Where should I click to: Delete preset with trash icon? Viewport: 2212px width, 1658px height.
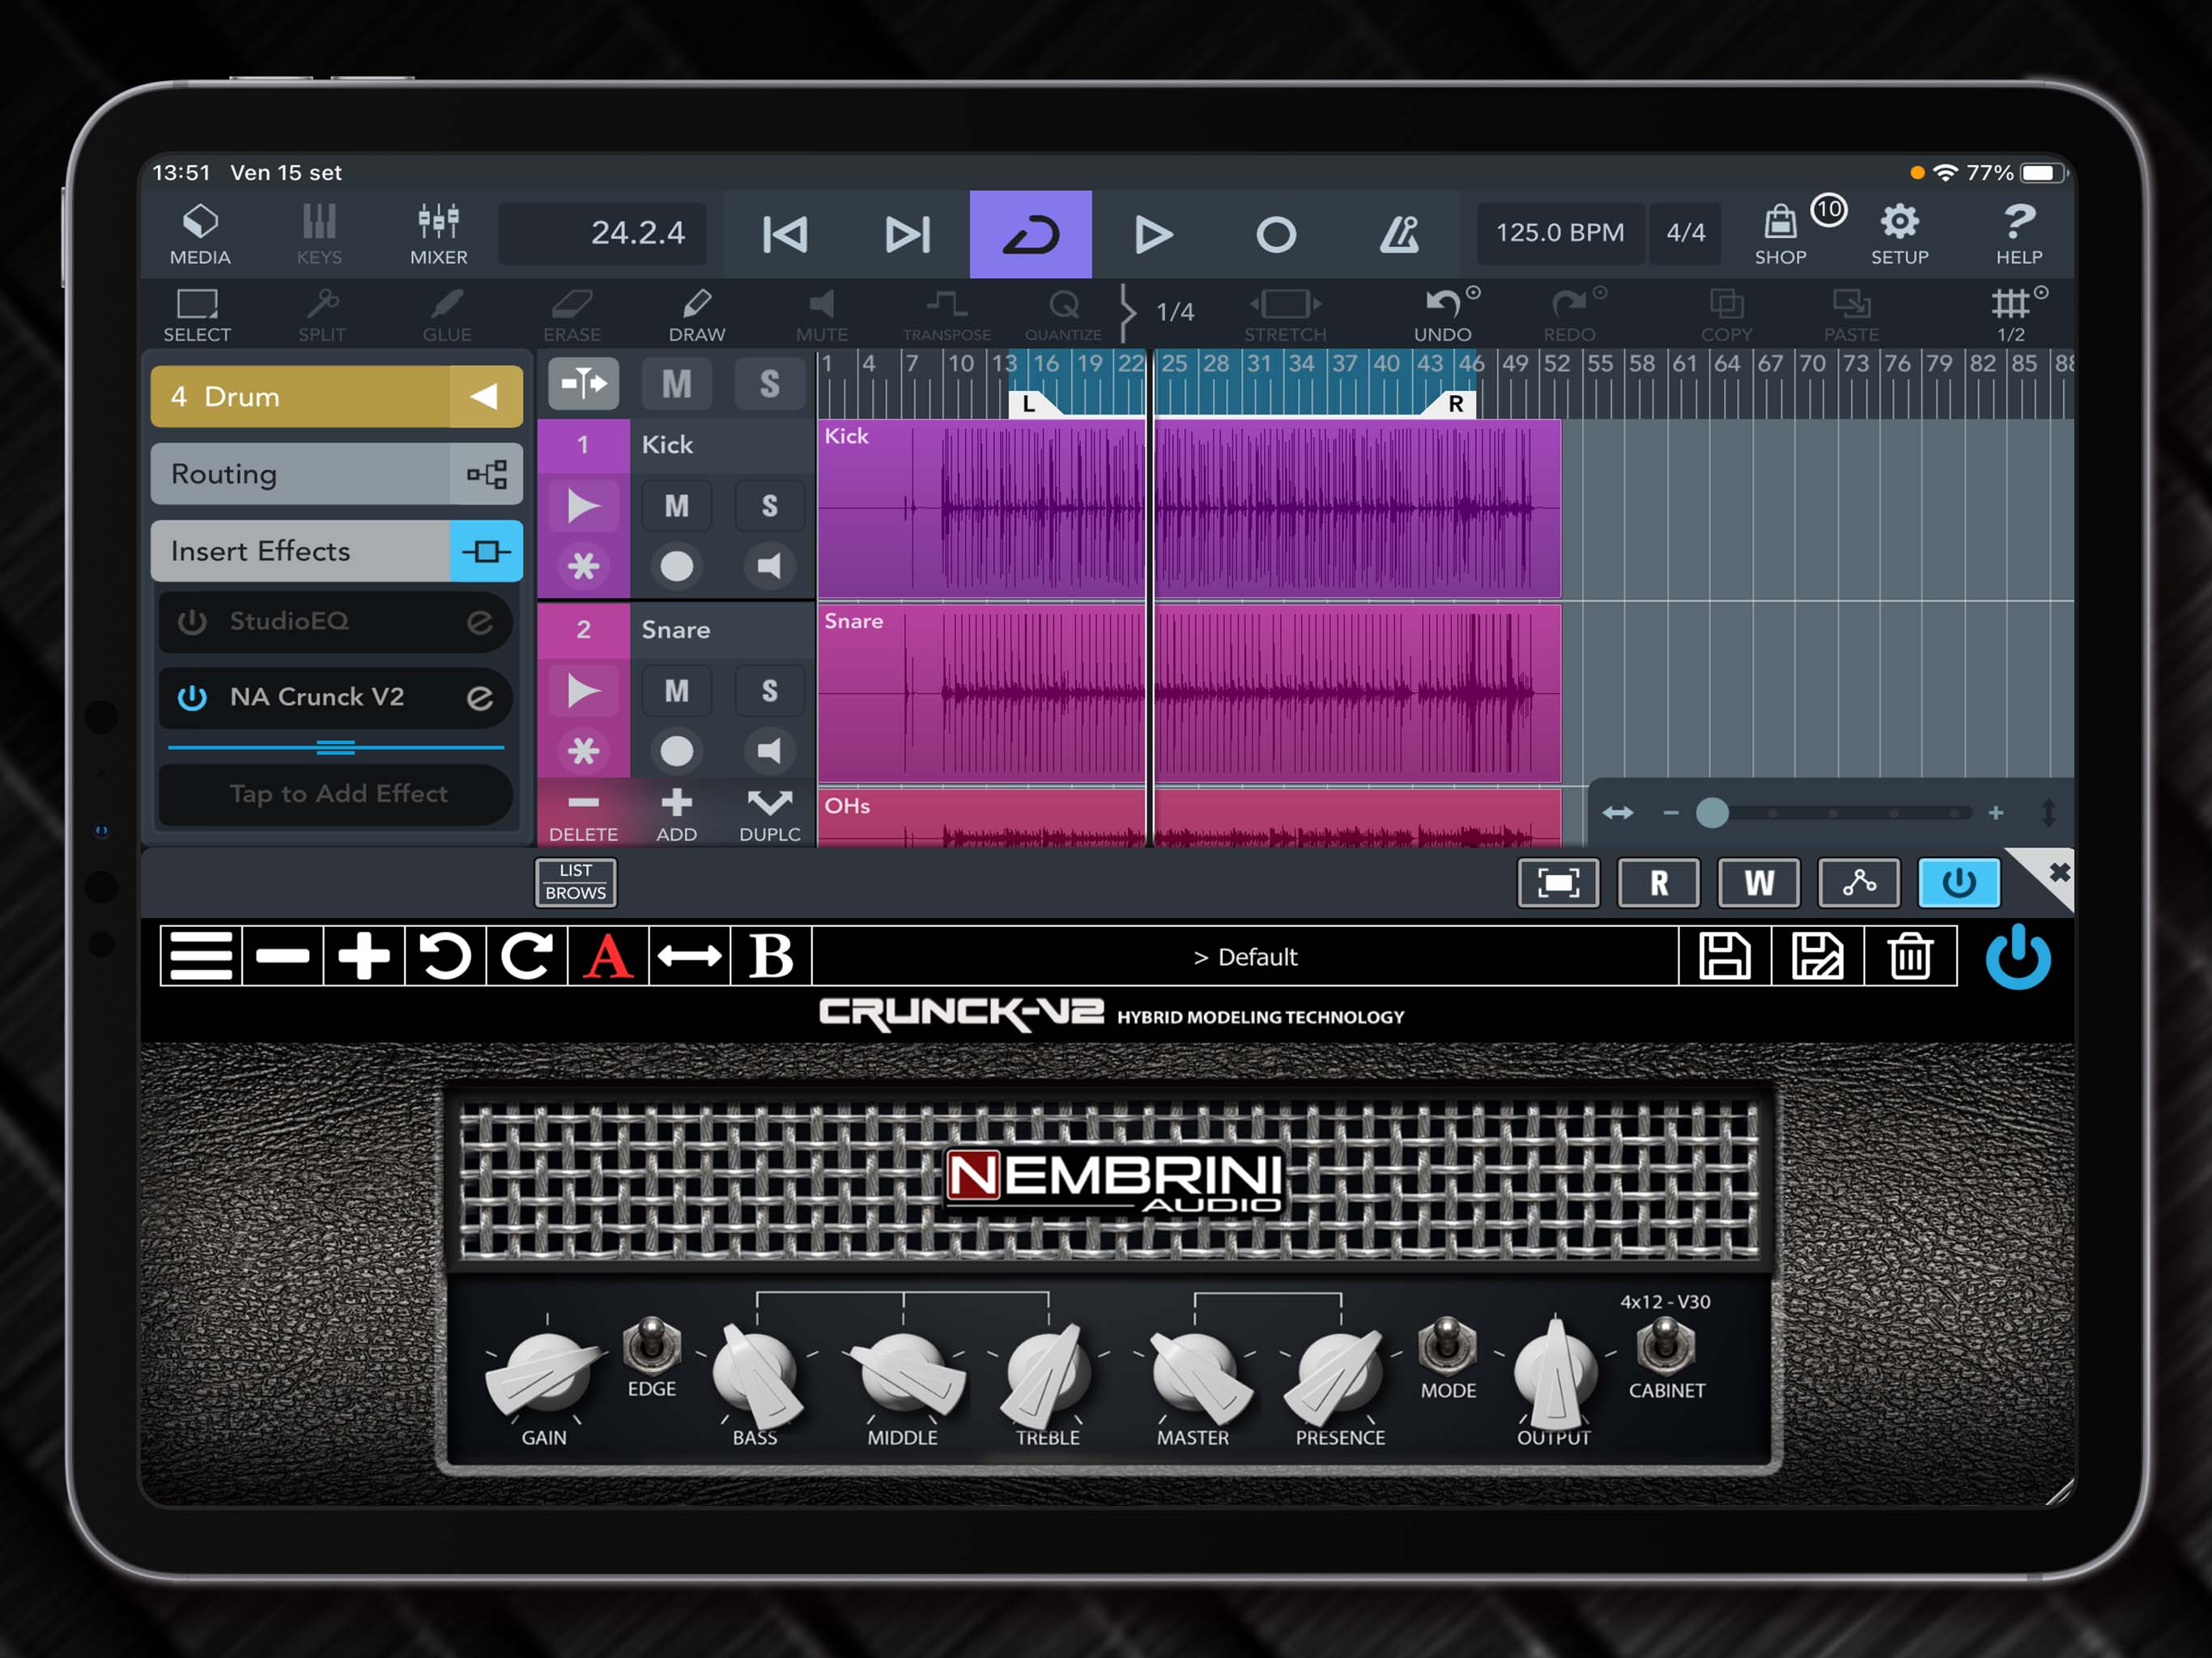coord(1910,957)
